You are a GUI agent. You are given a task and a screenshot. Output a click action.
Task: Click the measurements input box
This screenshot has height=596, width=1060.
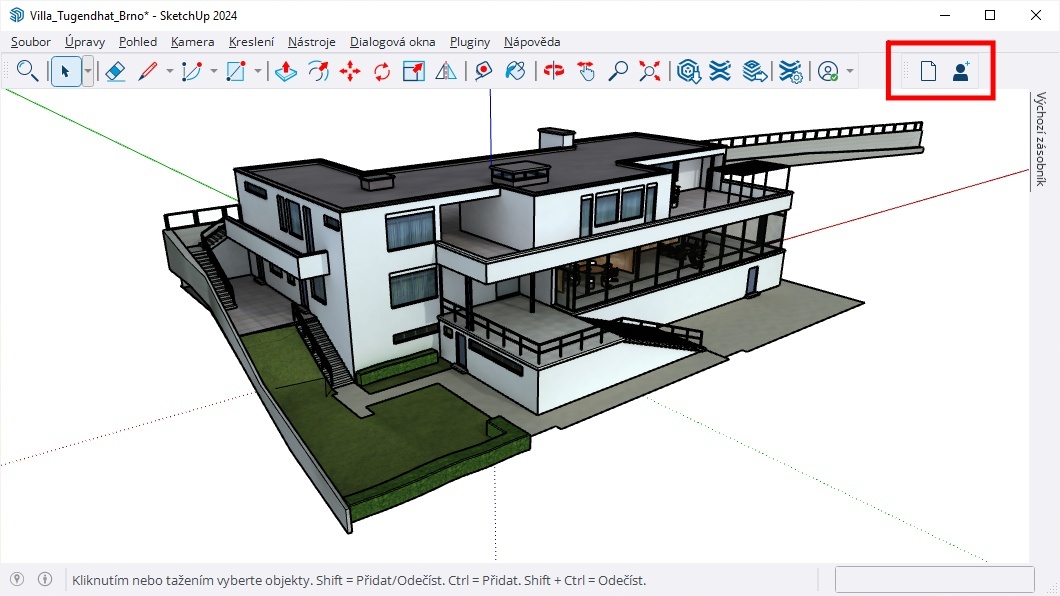point(935,580)
